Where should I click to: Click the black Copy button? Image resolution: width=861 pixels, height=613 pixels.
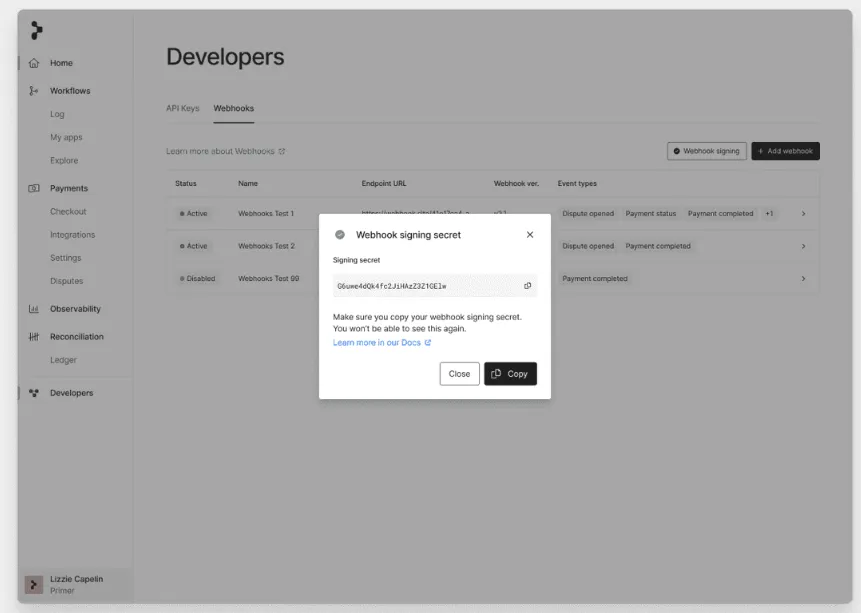(x=510, y=374)
